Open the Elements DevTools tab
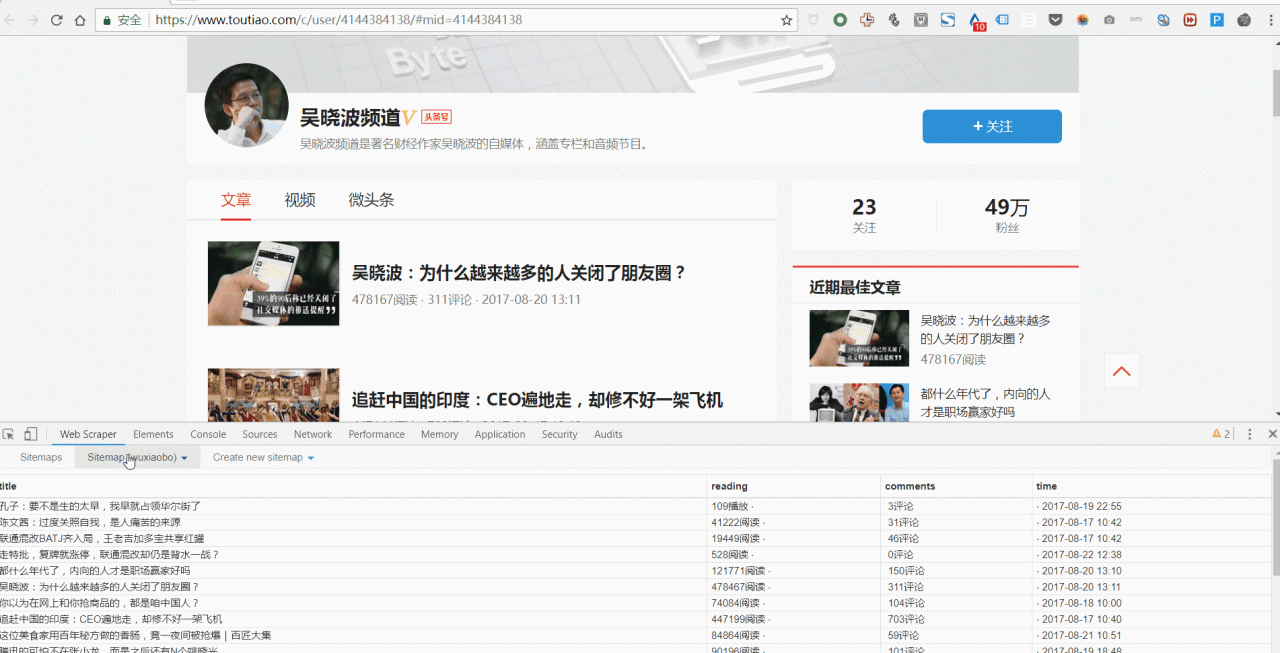The image size is (1280, 653). click(x=153, y=434)
